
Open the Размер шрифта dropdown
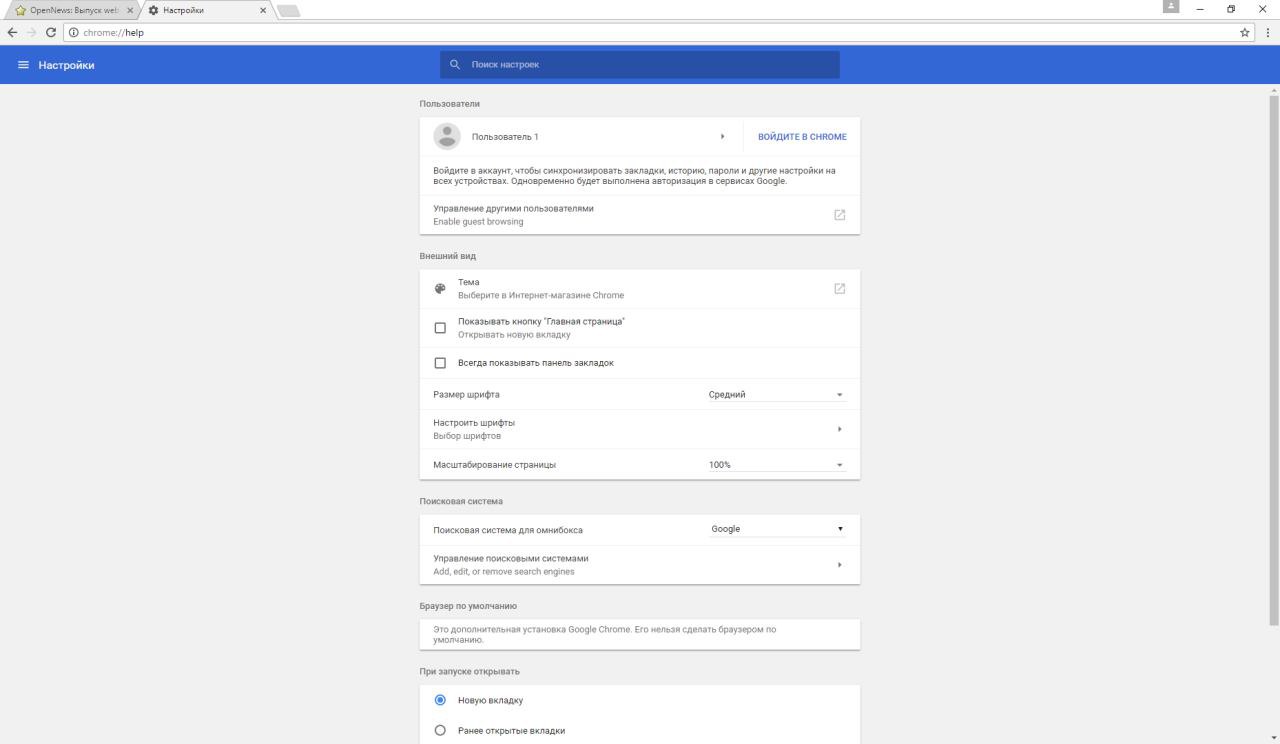pyautogui.click(x=776, y=394)
